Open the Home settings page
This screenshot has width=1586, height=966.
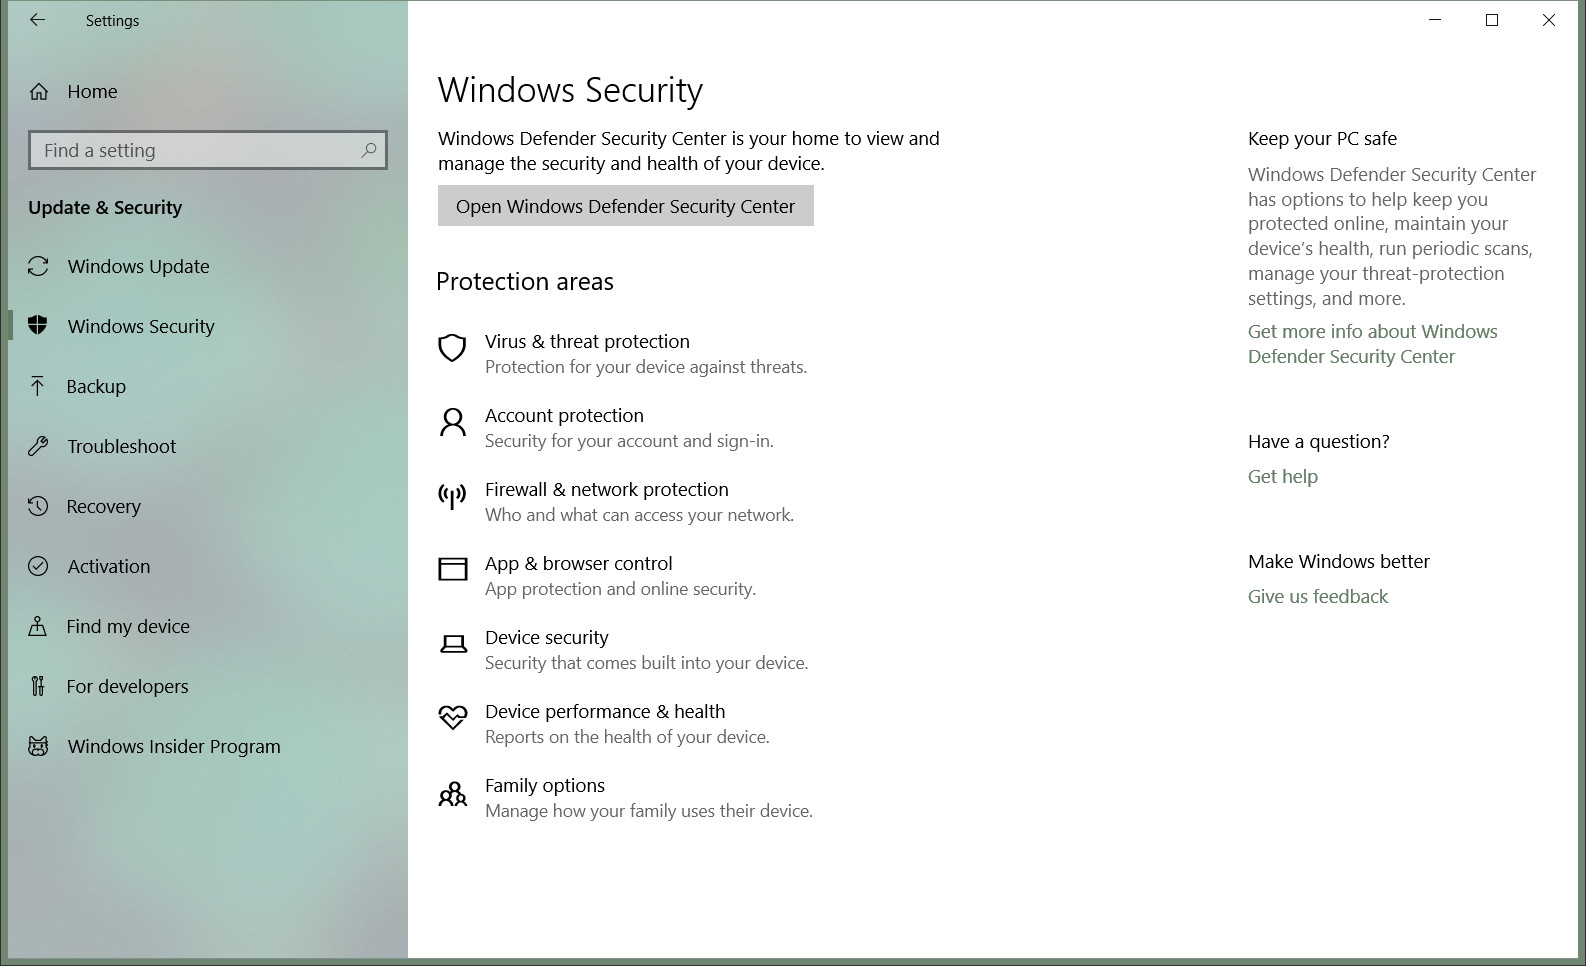pyautogui.click(x=92, y=92)
